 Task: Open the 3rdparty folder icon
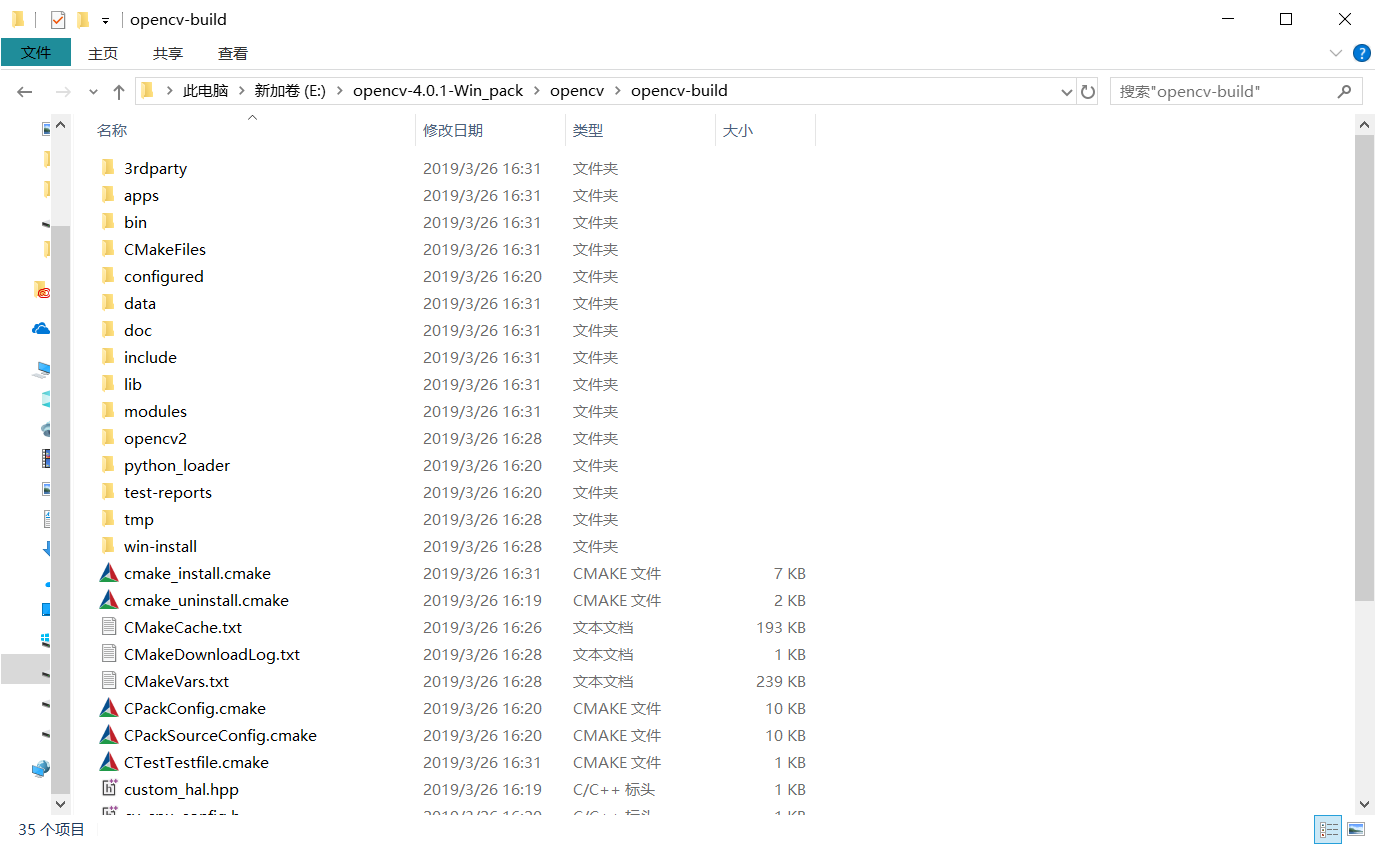107,168
